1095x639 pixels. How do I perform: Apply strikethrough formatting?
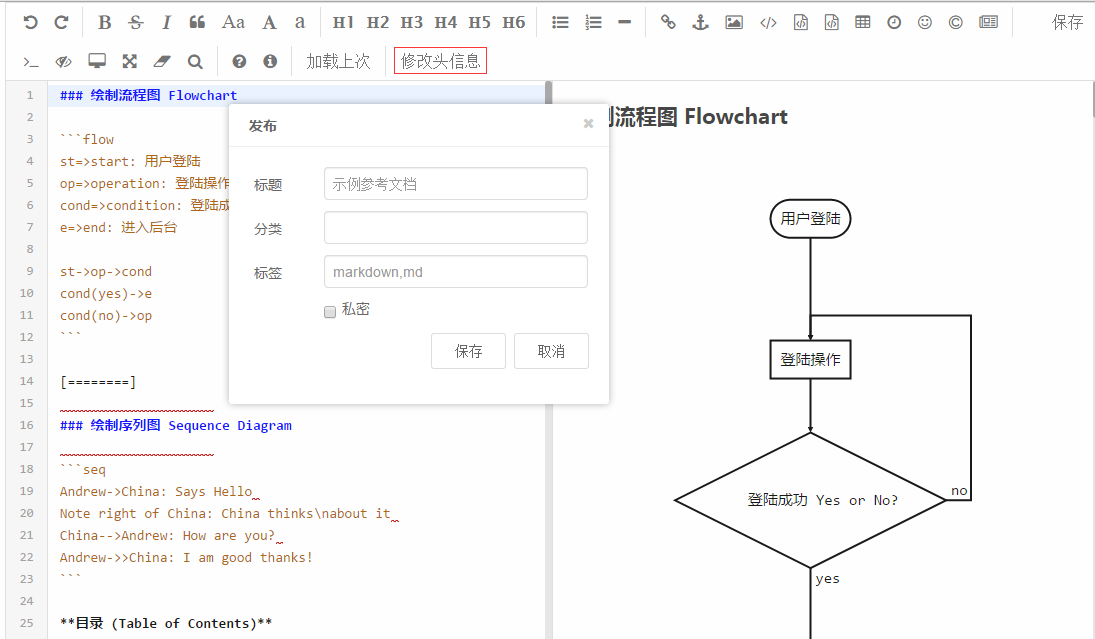(x=135, y=22)
